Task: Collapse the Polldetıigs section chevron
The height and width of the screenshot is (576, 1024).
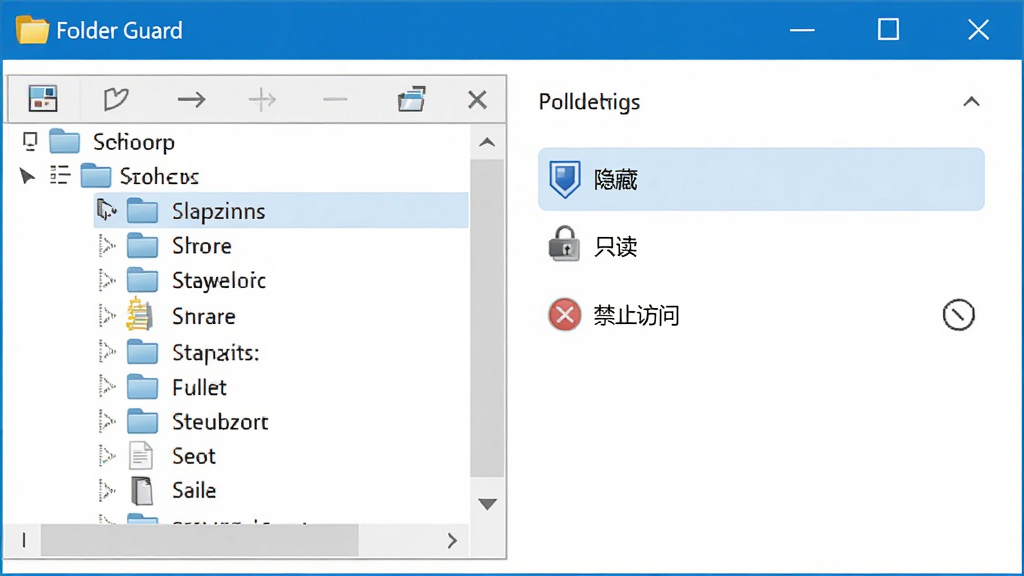Action: click(971, 102)
